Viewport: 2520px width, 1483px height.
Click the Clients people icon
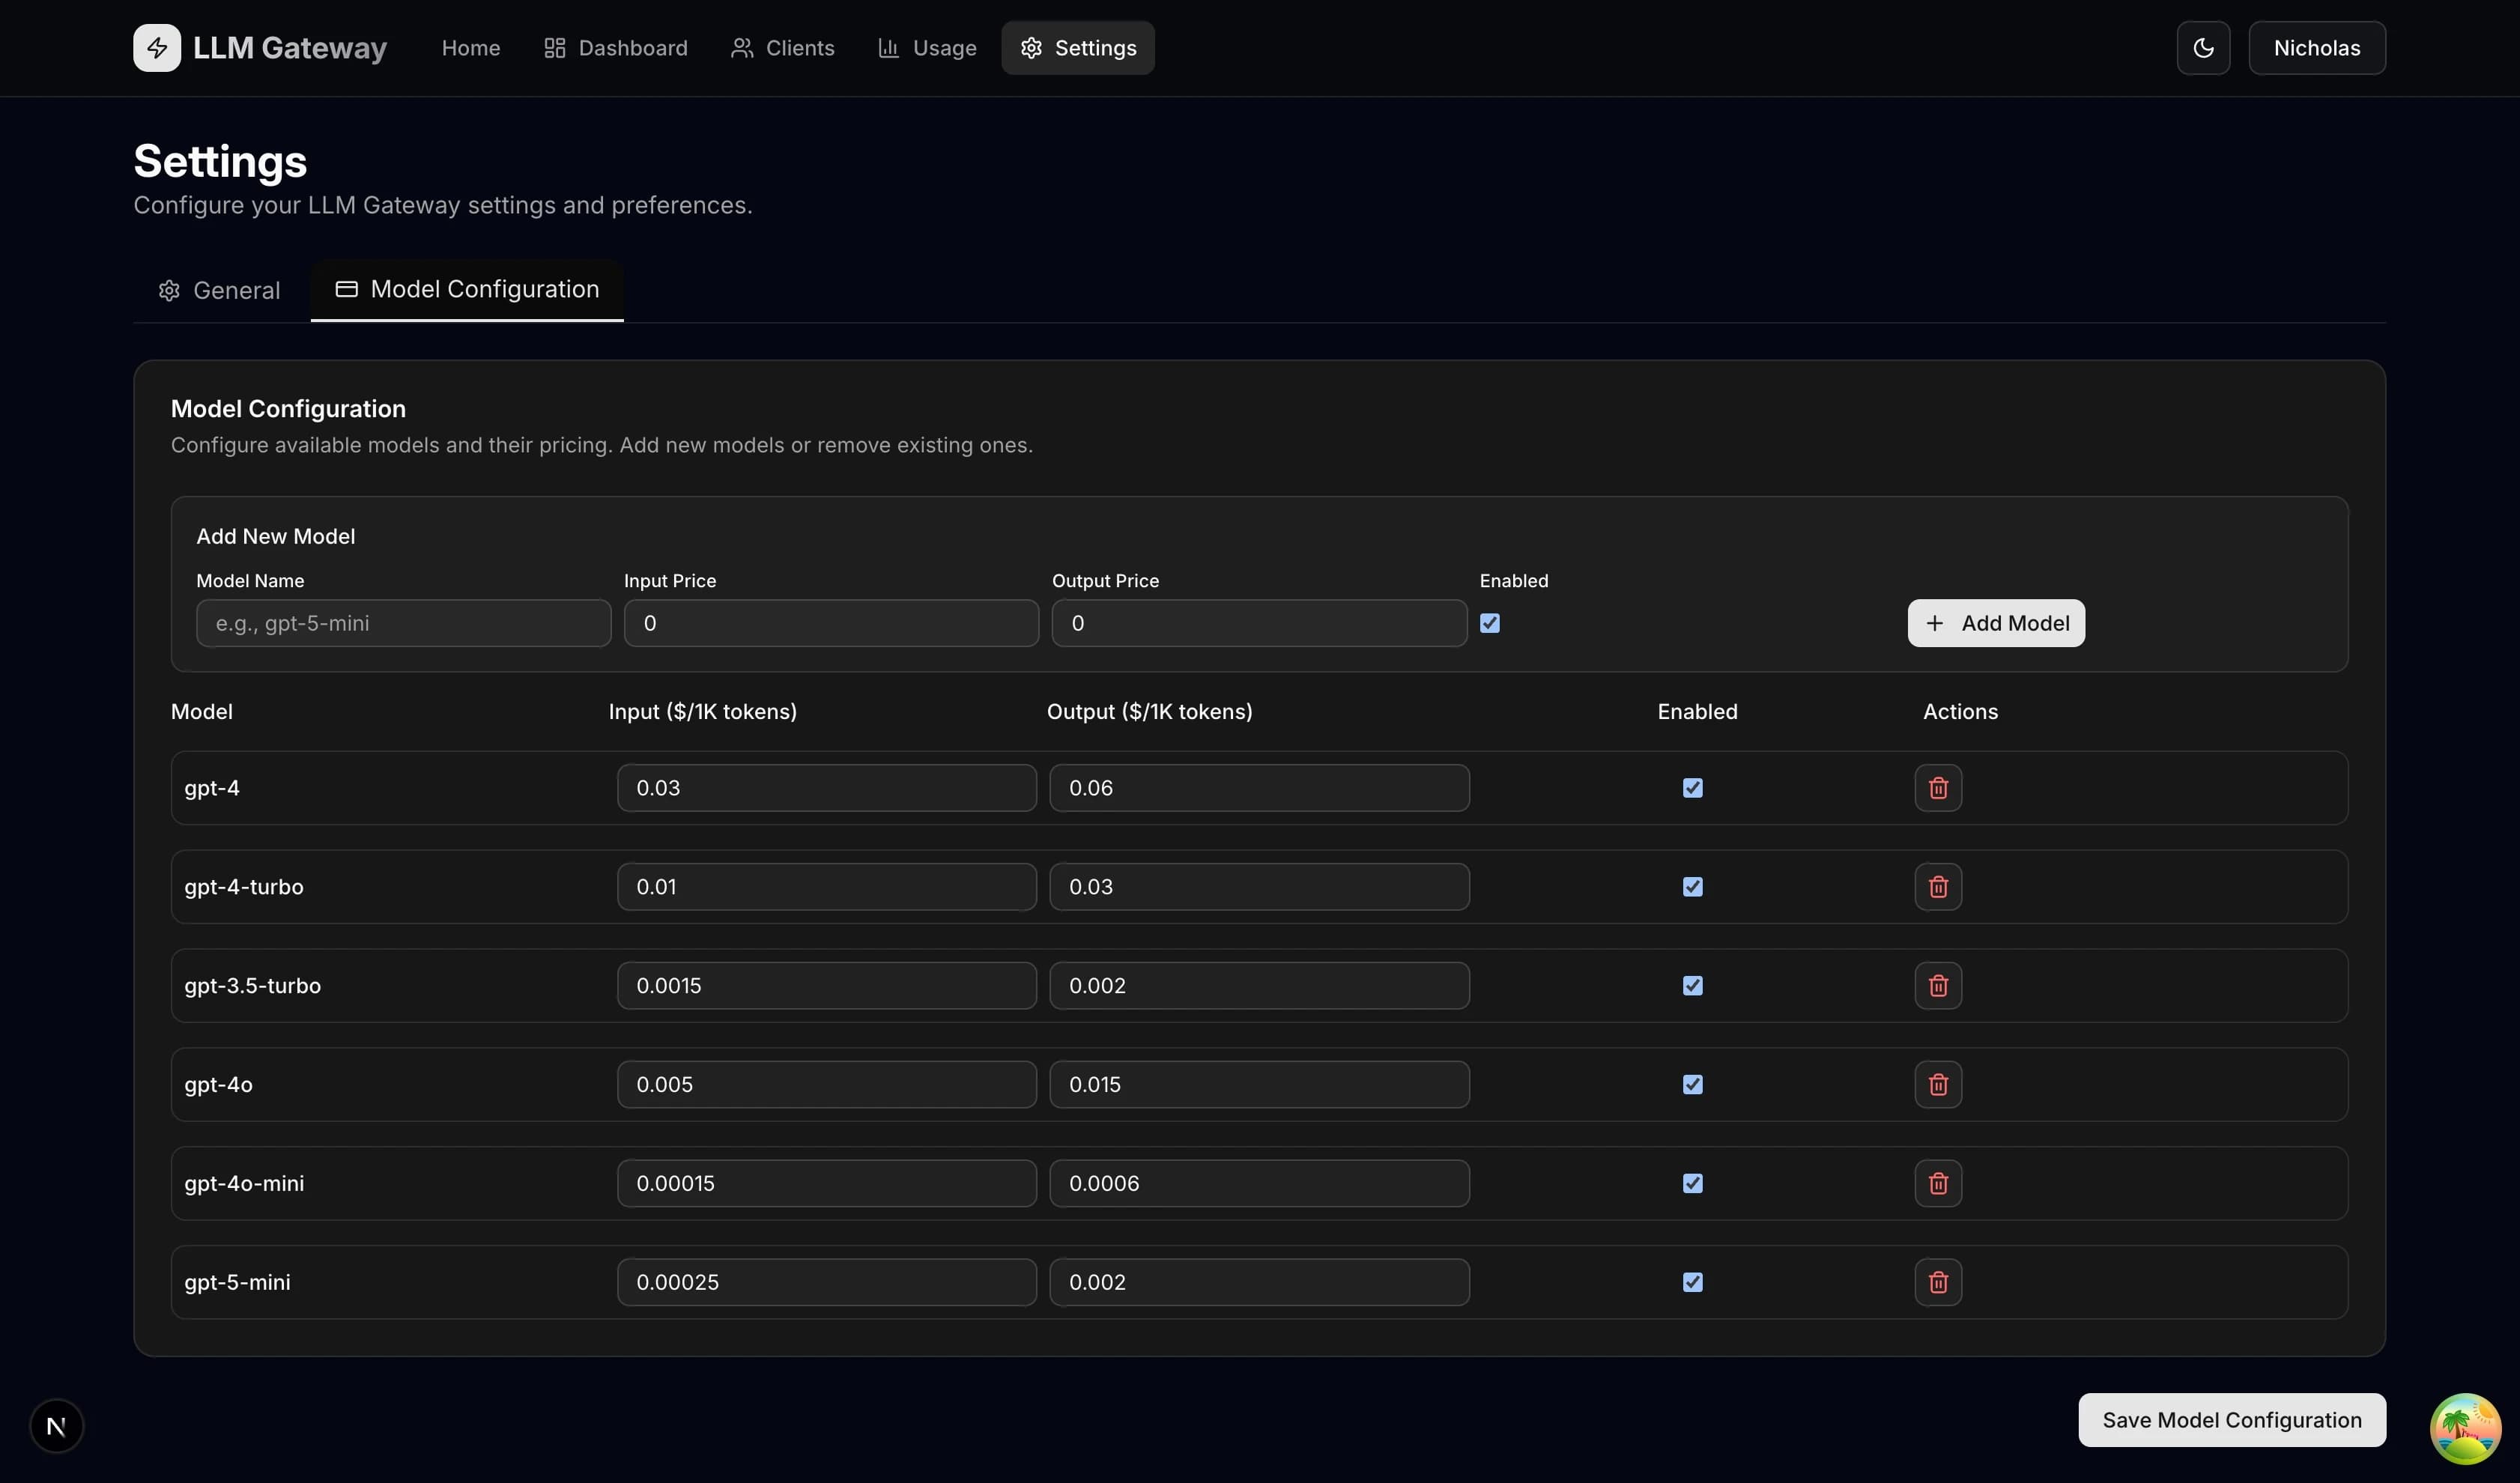741,47
